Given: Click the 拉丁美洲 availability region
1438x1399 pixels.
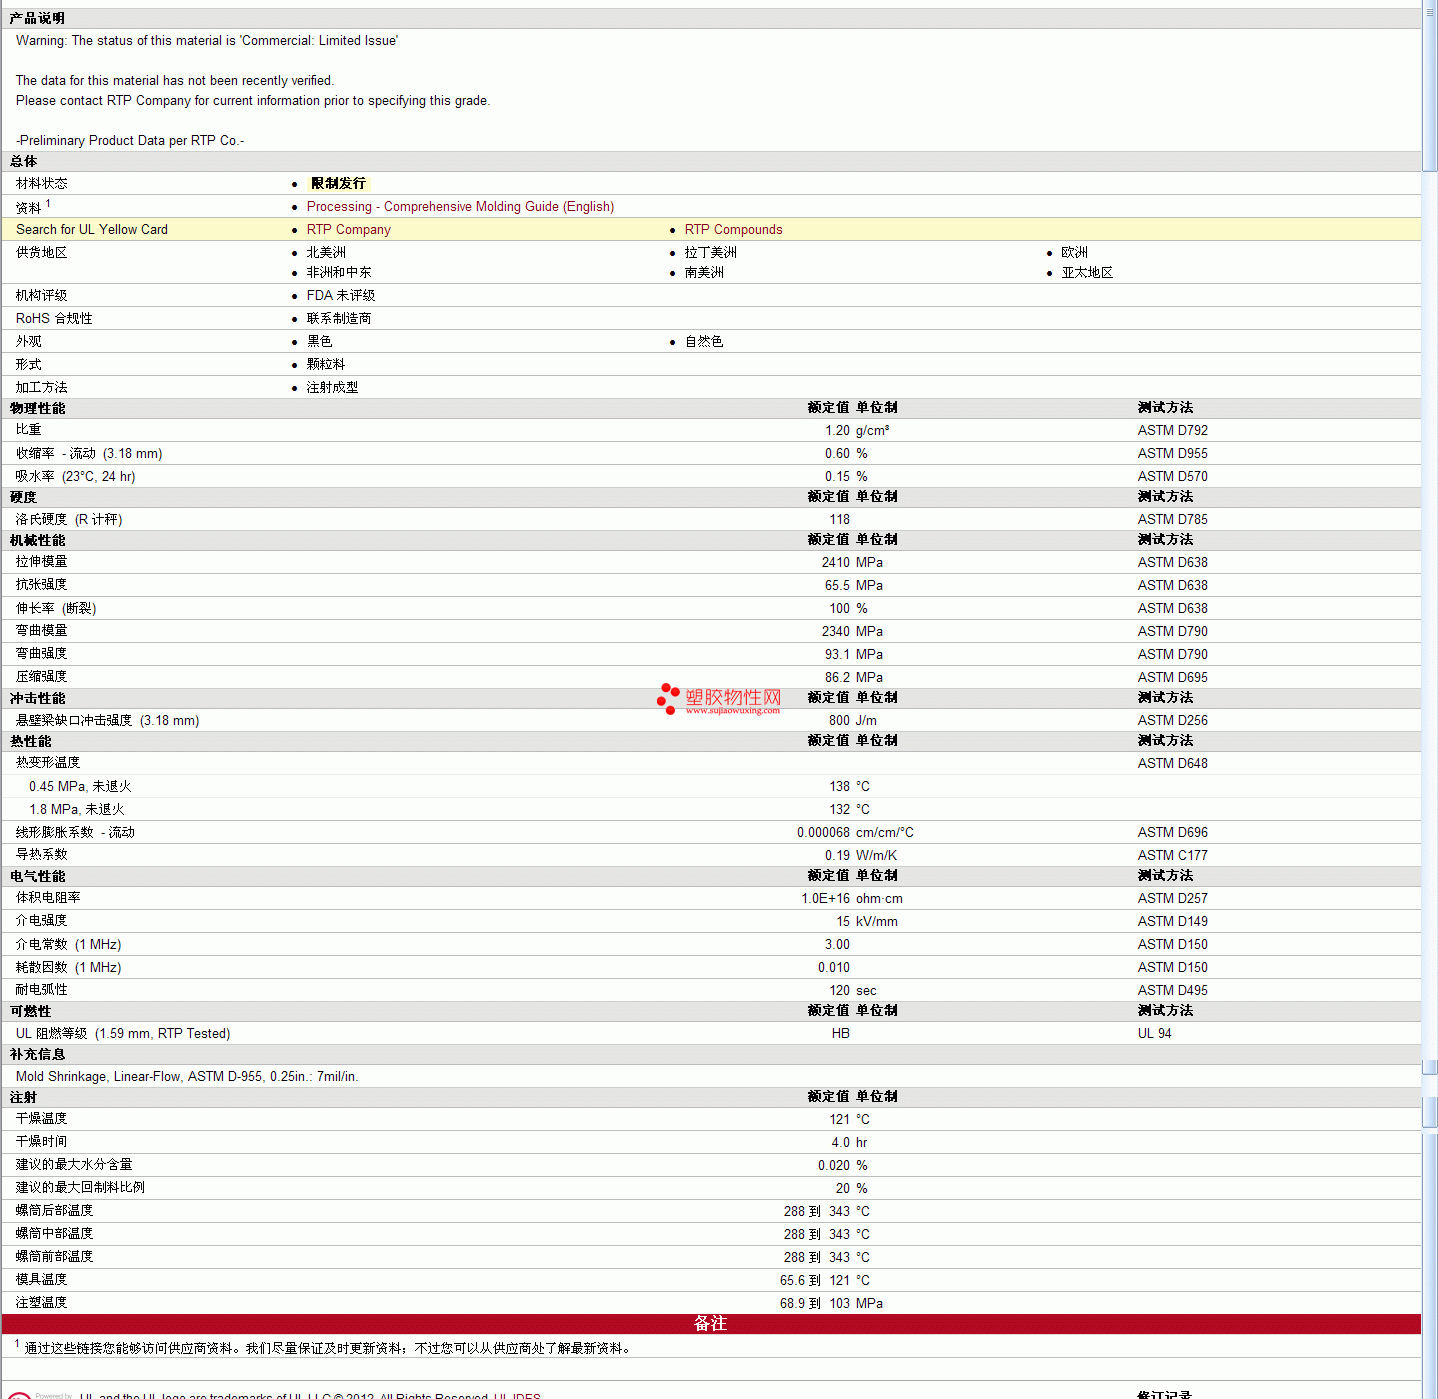Looking at the screenshot, I should pyautogui.click(x=711, y=253).
